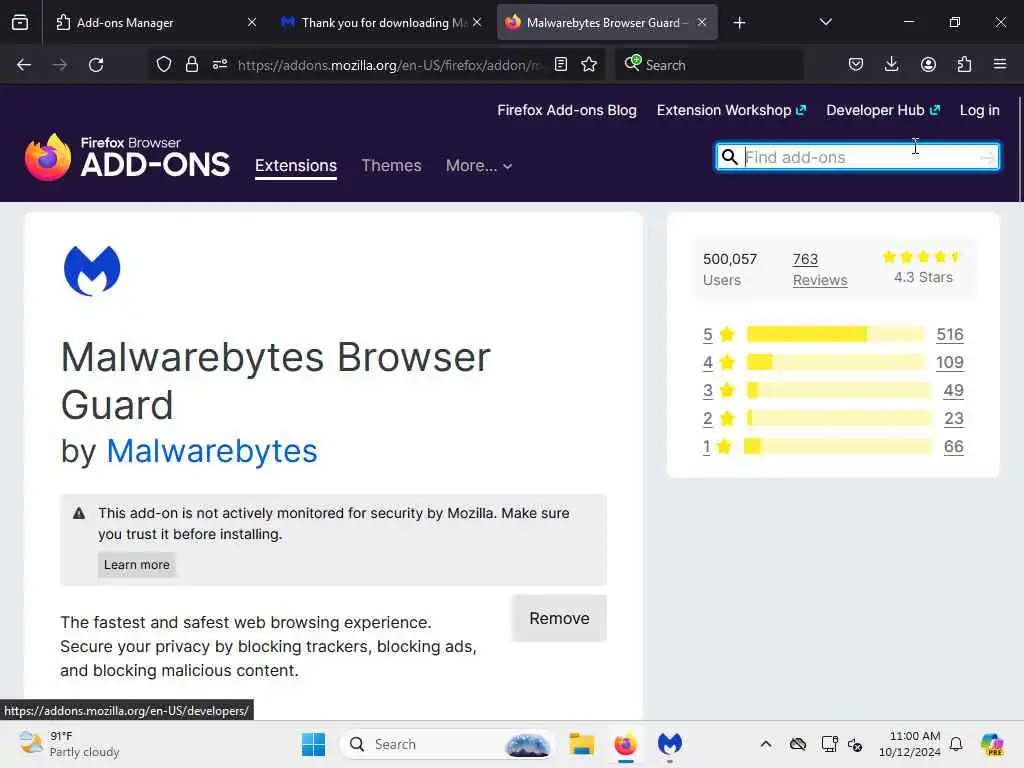The image size is (1024, 768).
Task: Click Learn more button in warning
Action: 136,565
